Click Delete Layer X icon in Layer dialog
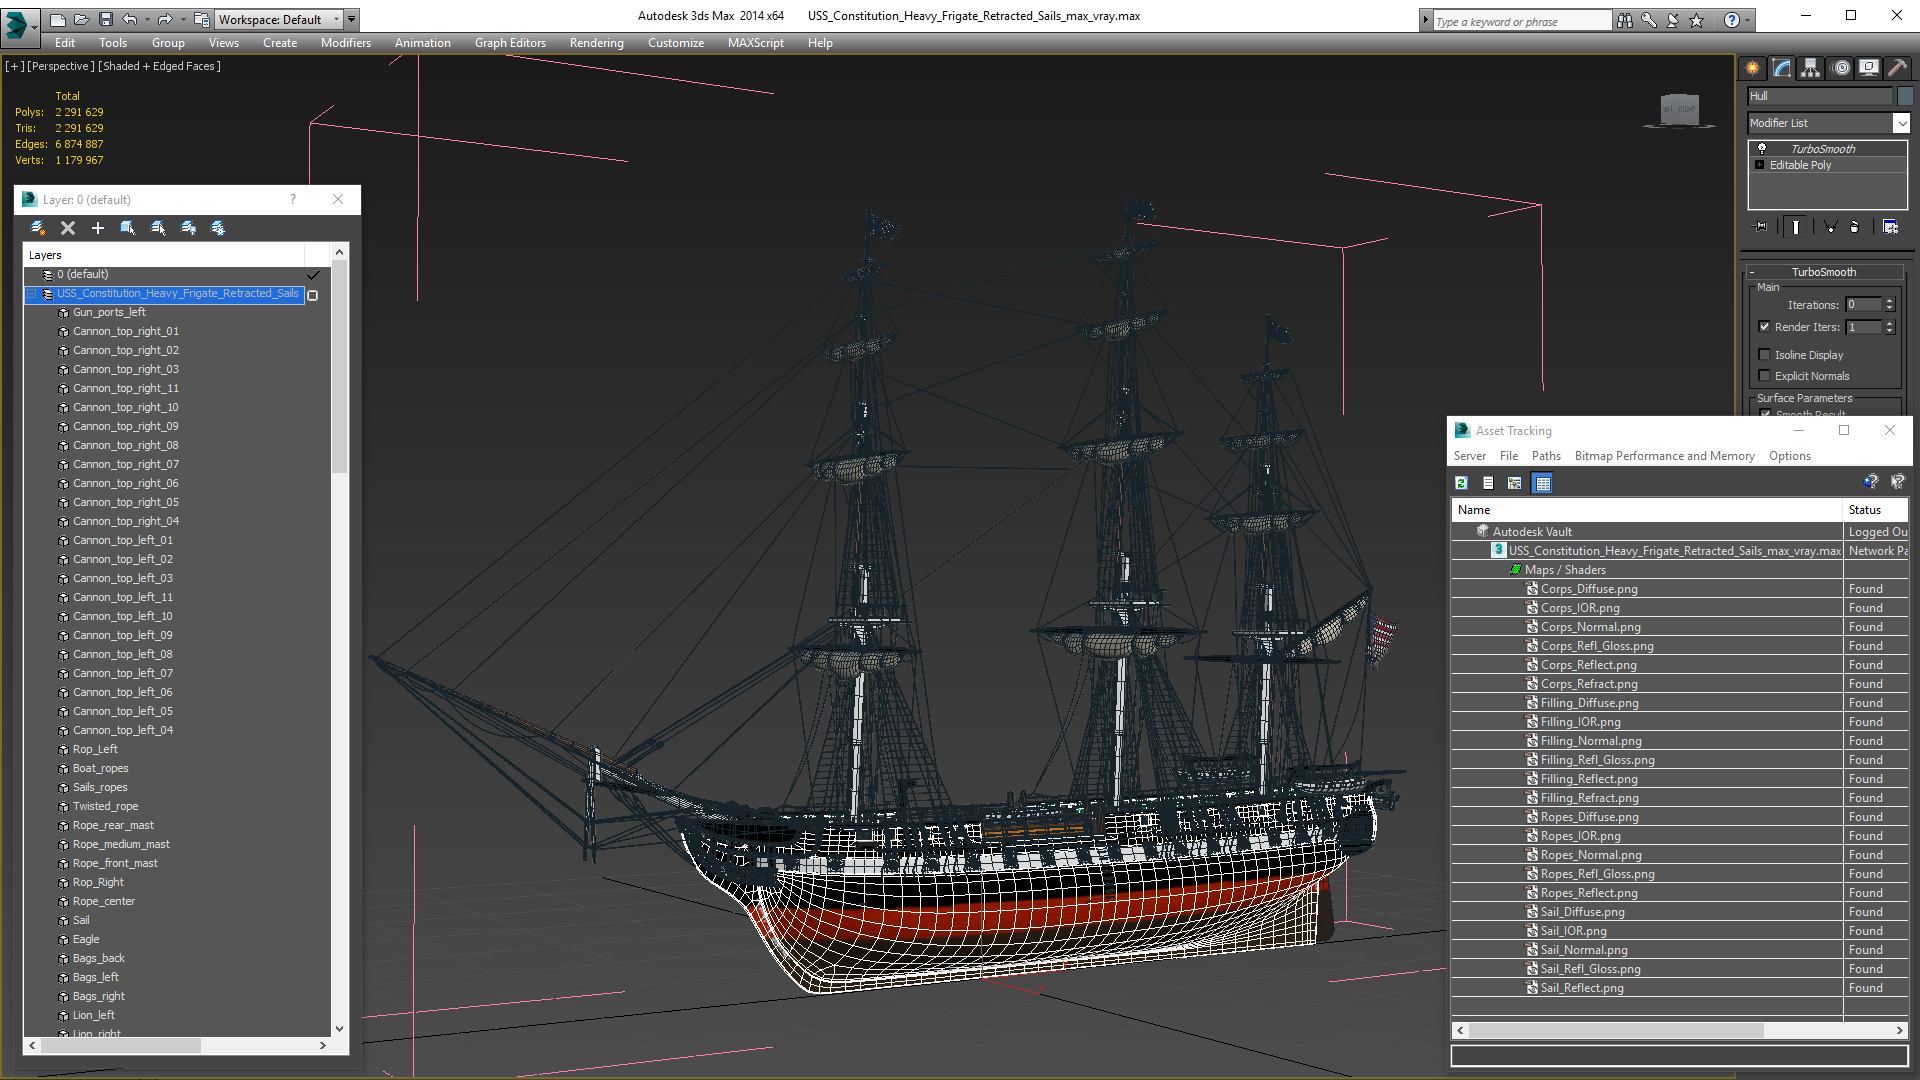The height and width of the screenshot is (1080, 1920). pyautogui.click(x=68, y=228)
